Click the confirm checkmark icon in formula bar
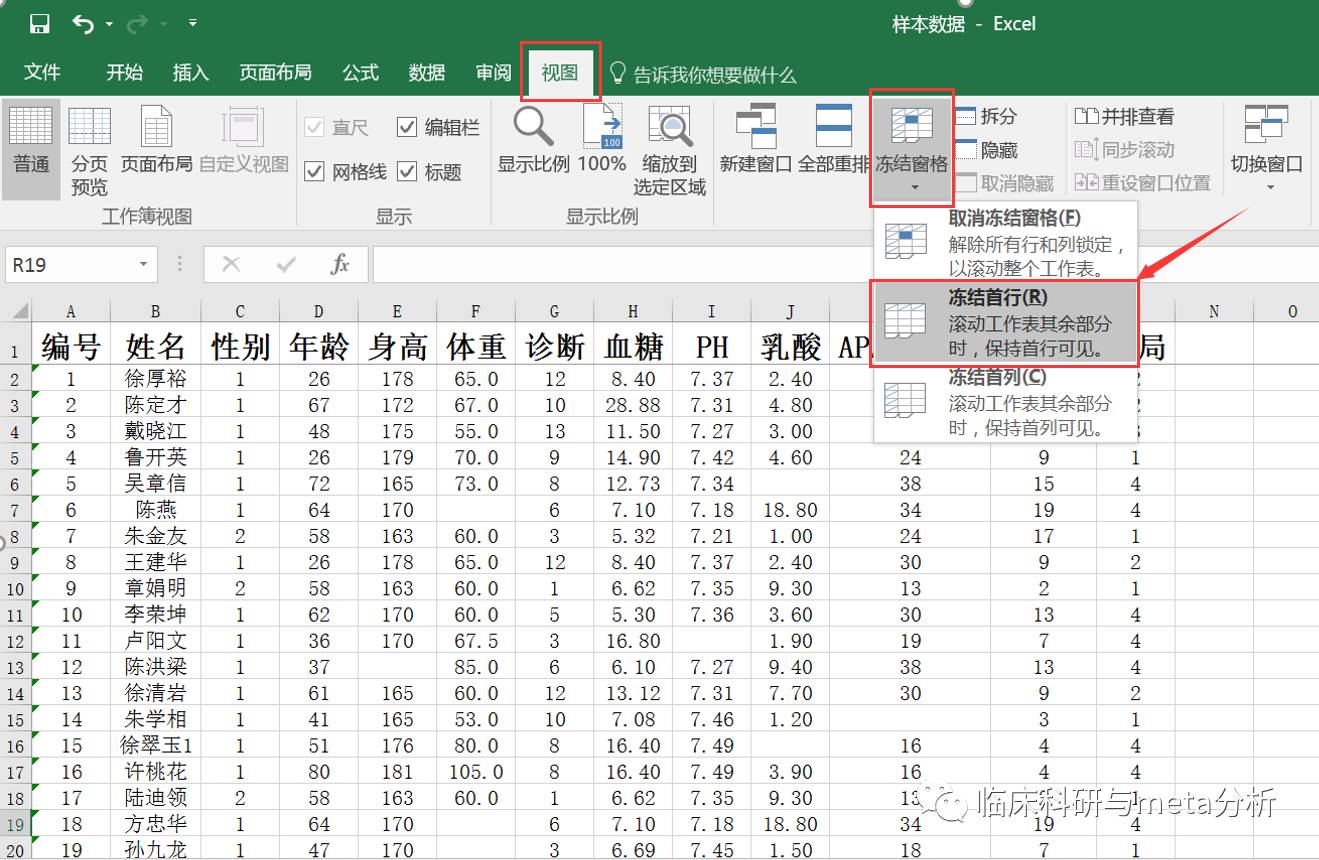This screenshot has height=860, width=1319. pyautogui.click(x=287, y=265)
